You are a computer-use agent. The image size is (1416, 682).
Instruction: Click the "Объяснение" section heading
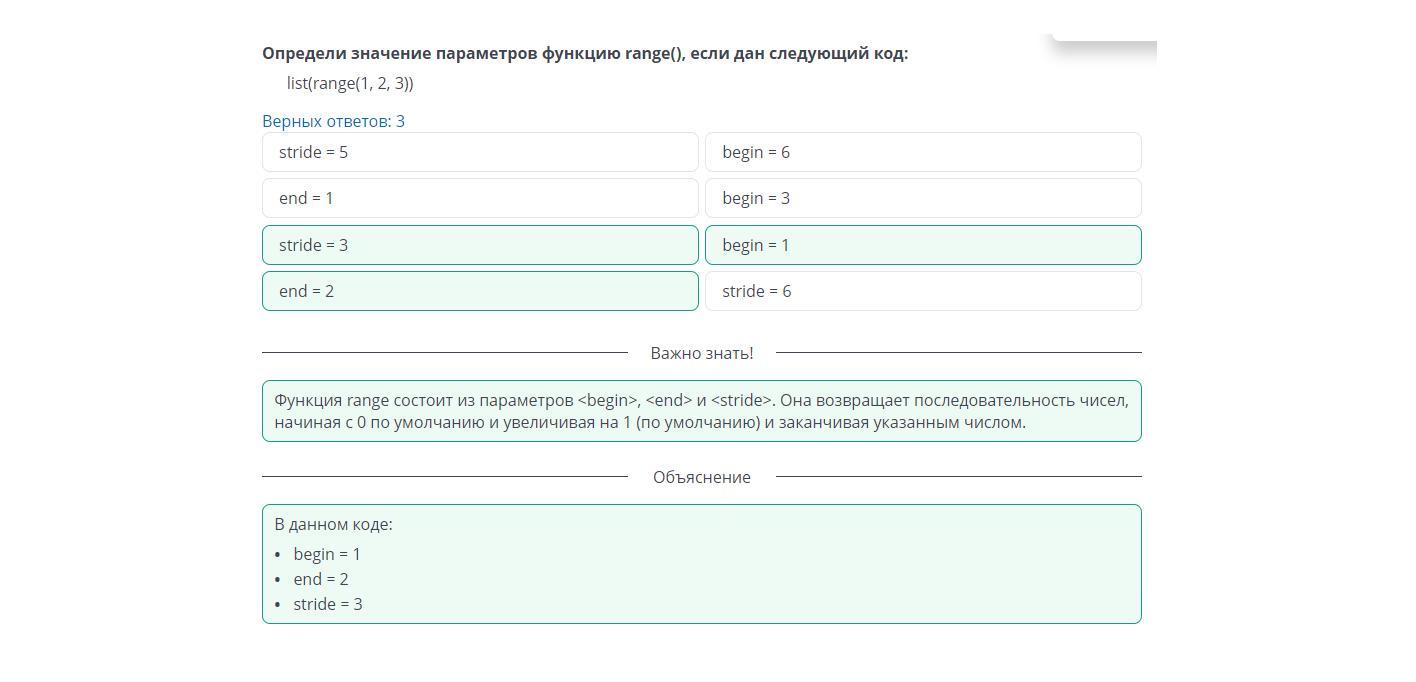pyautogui.click(x=701, y=477)
